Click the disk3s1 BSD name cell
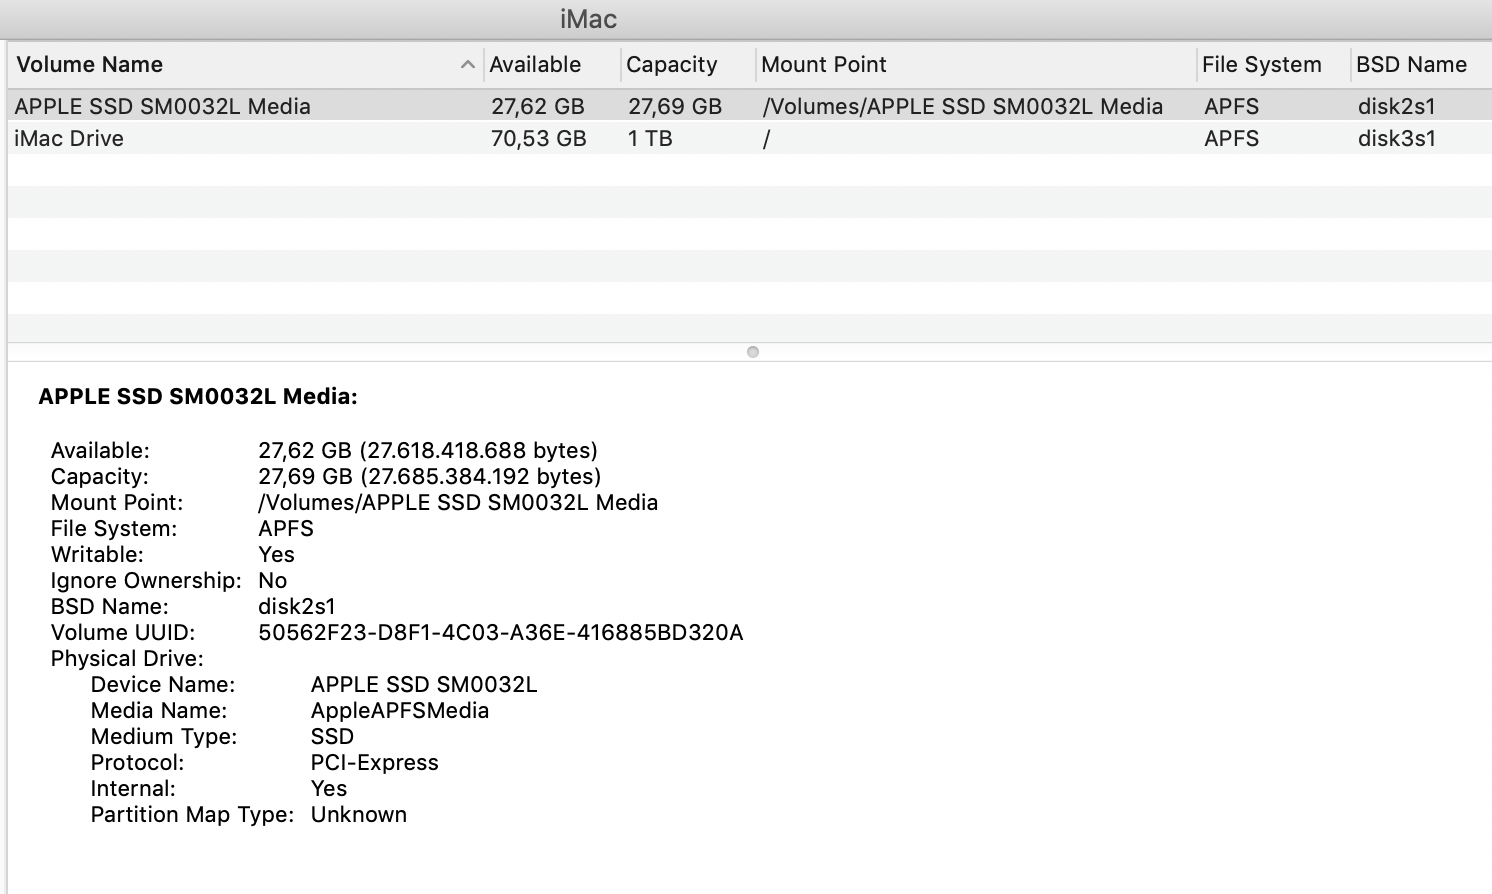The image size is (1492, 894). click(1397, 138)
